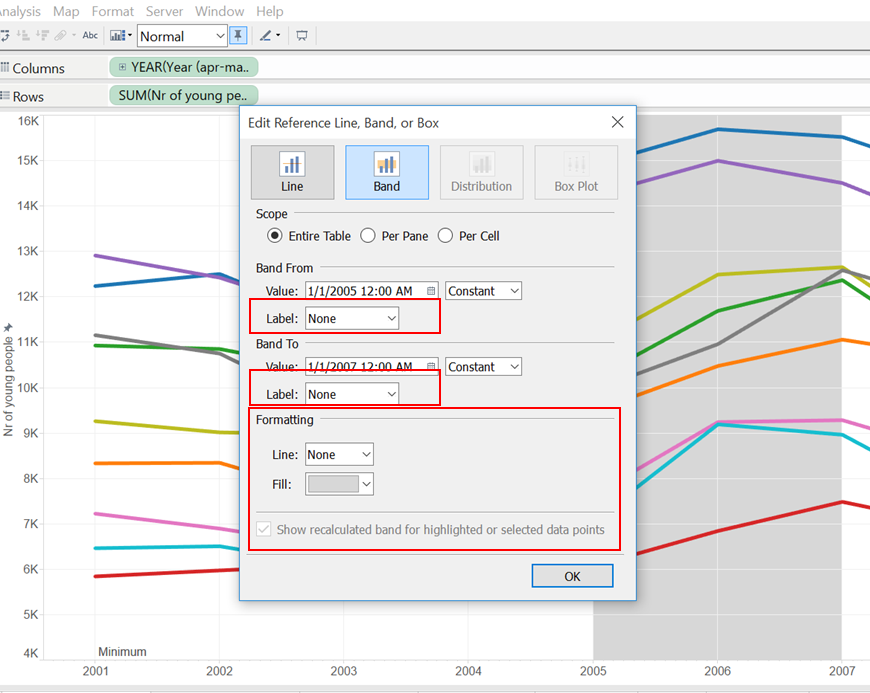
Task: Toggle the Fix axes pin icon
Action: [x=238, y=36]
